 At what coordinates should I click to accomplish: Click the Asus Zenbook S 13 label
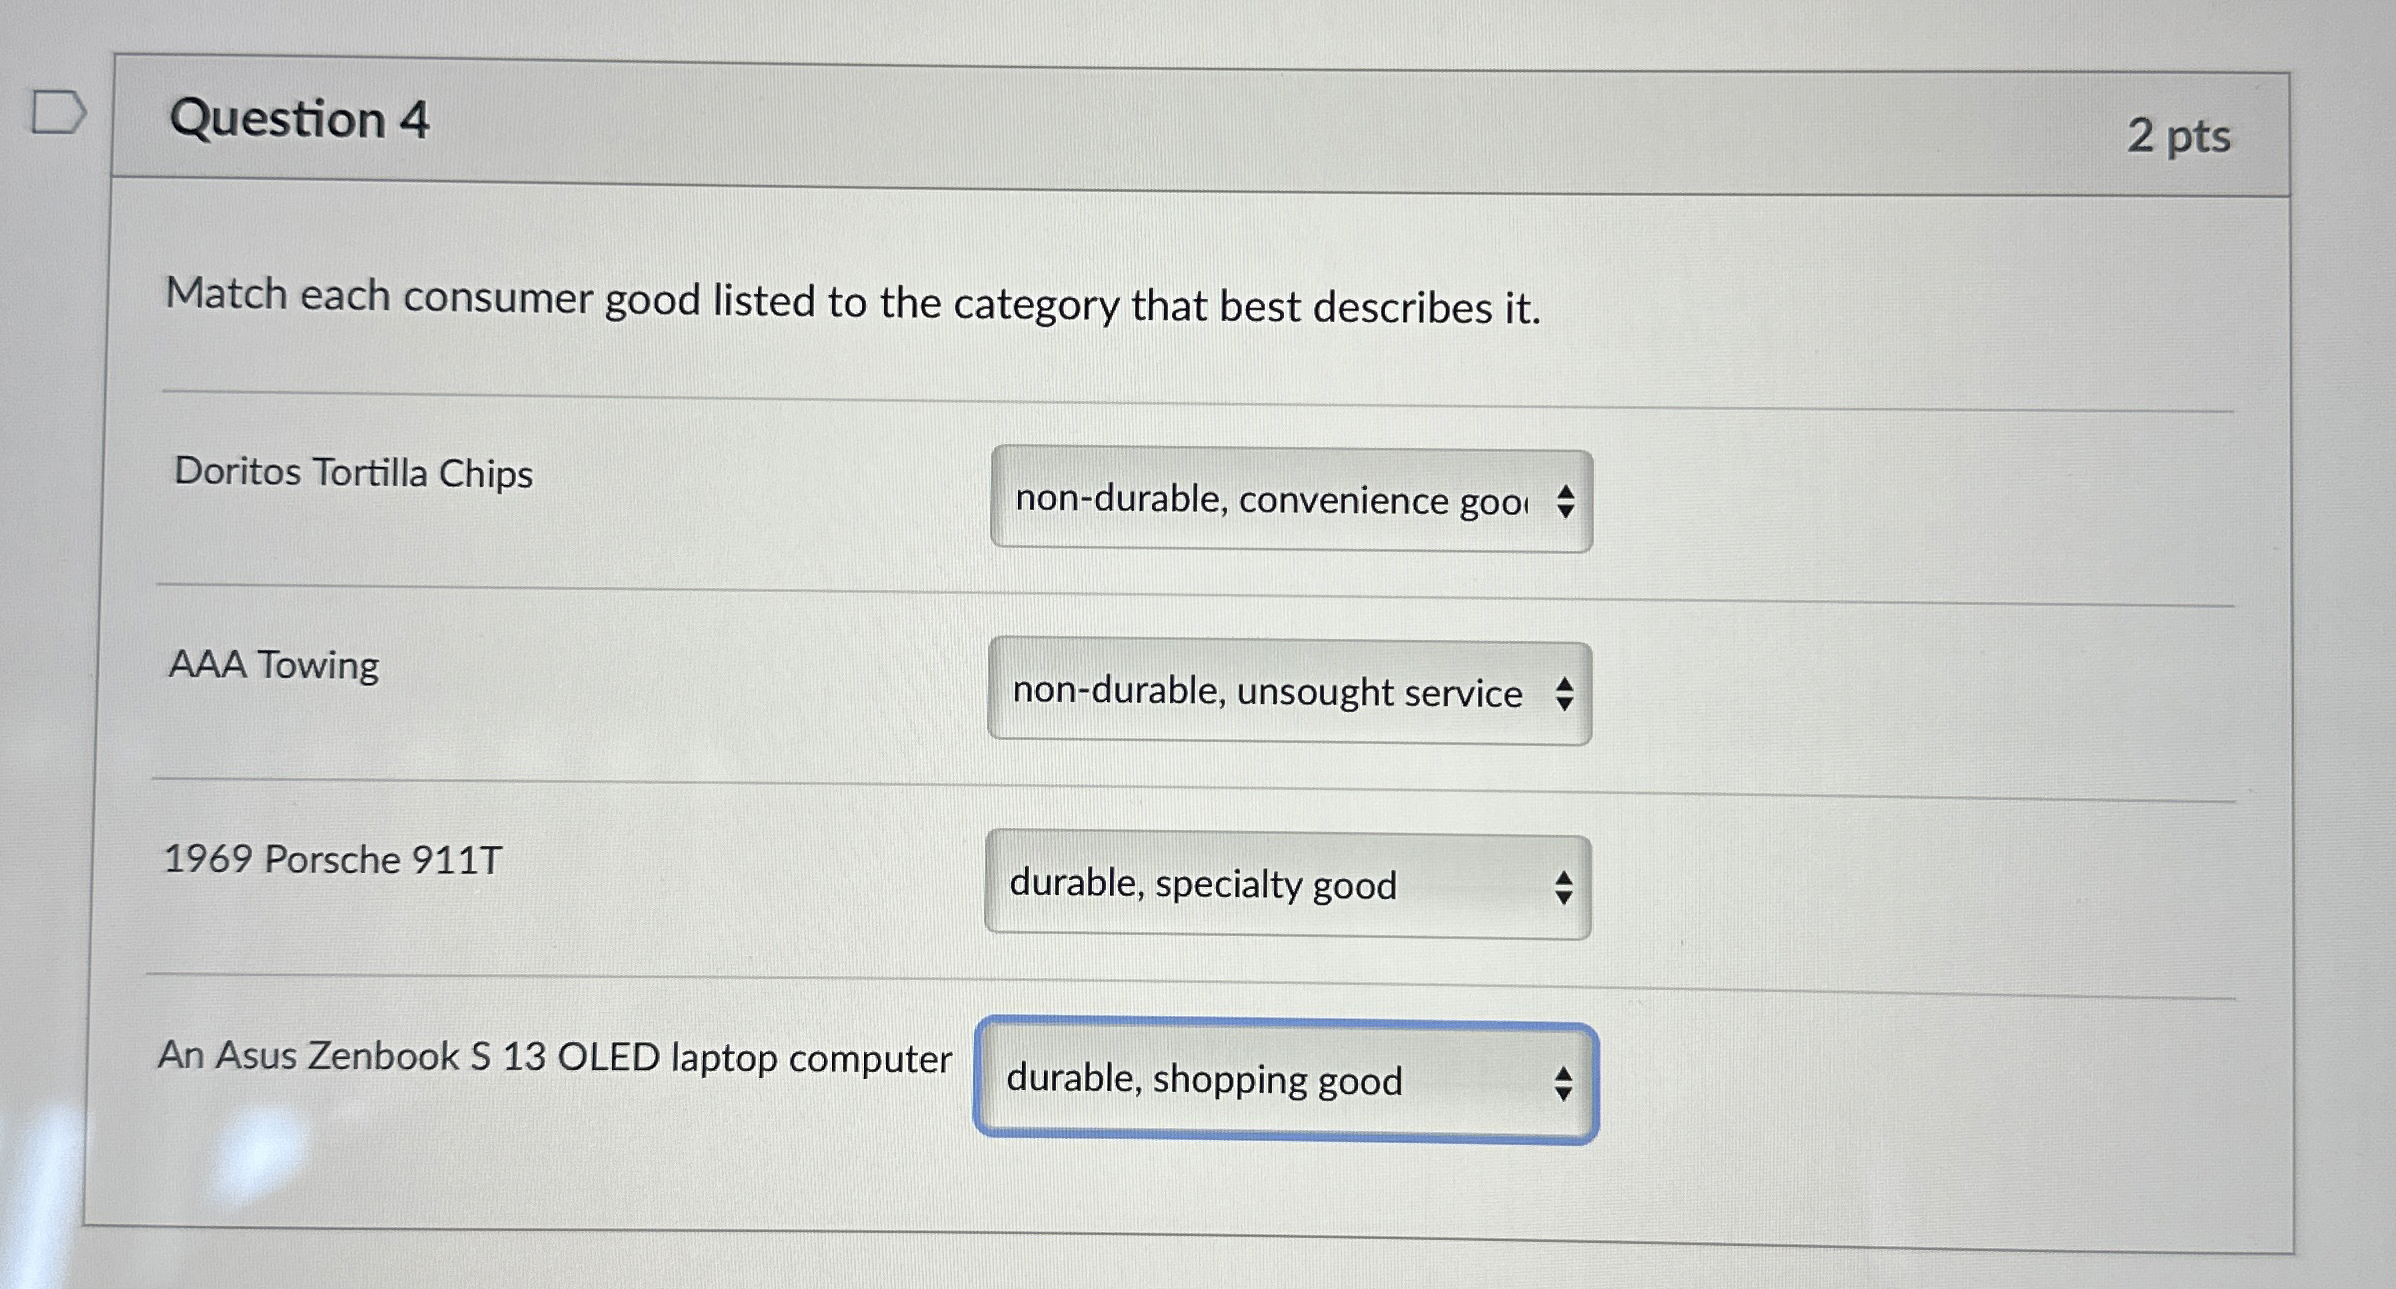pyautogui.click(x=556, y=1055)
